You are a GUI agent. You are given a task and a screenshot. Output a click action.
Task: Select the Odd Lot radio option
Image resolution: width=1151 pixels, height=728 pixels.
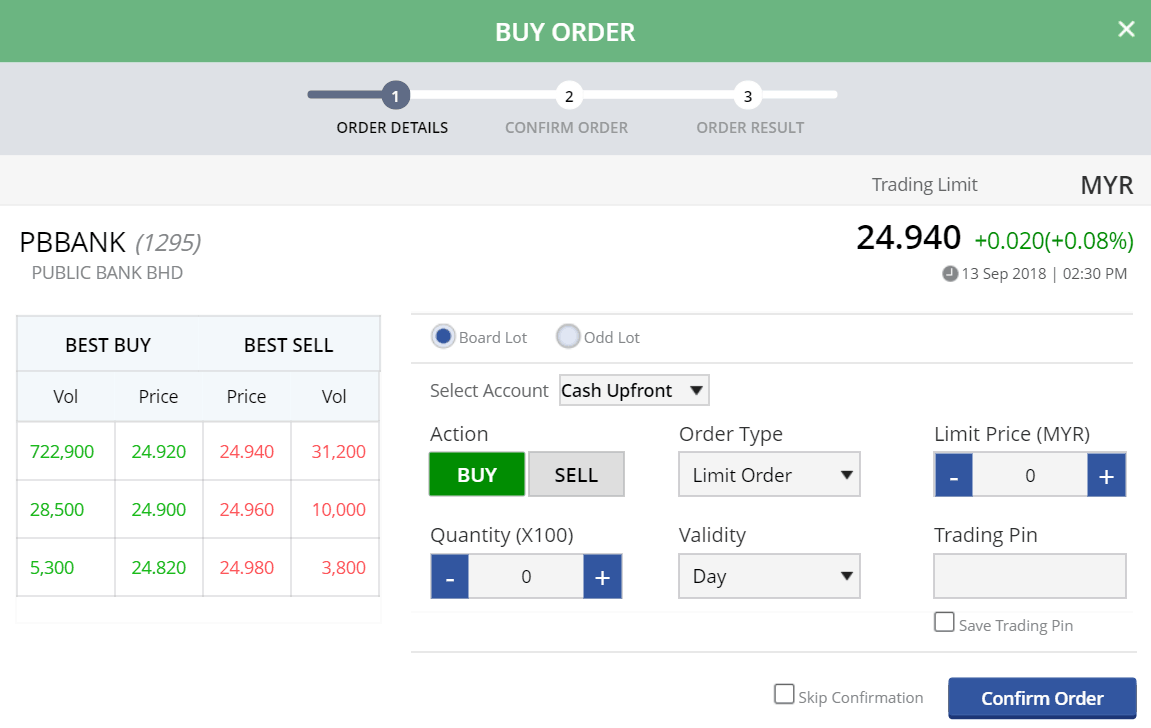(x=567, y=337)
